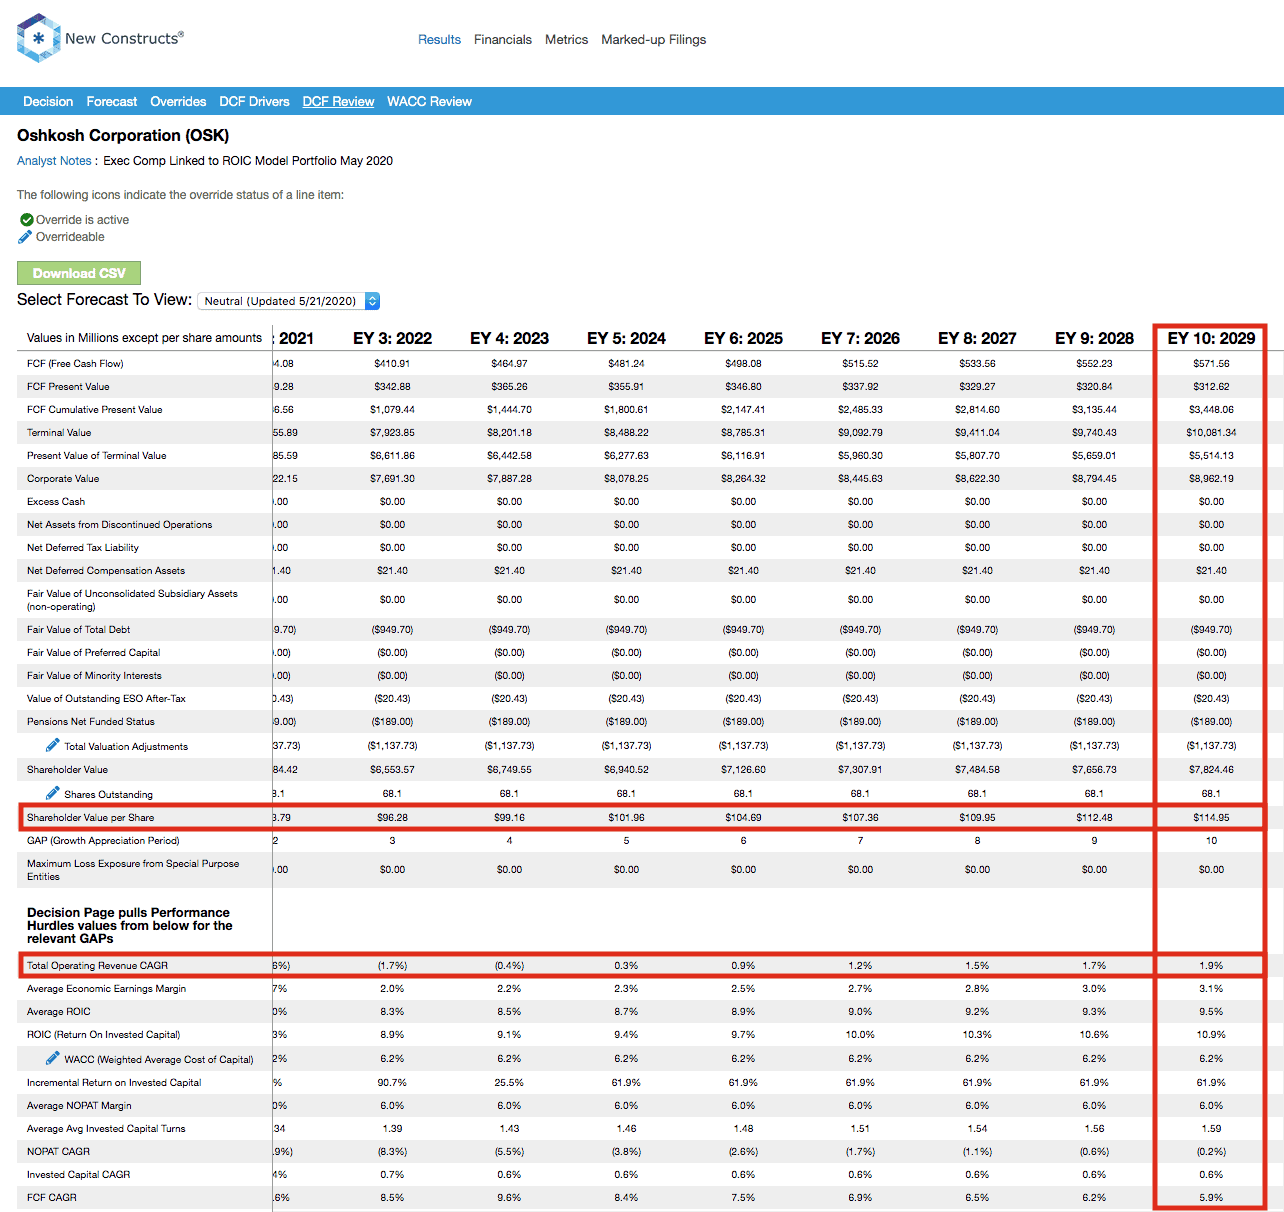Open the Select Forecast To View dropdown
The image size is (1284, 1212).
pos(289,301)
